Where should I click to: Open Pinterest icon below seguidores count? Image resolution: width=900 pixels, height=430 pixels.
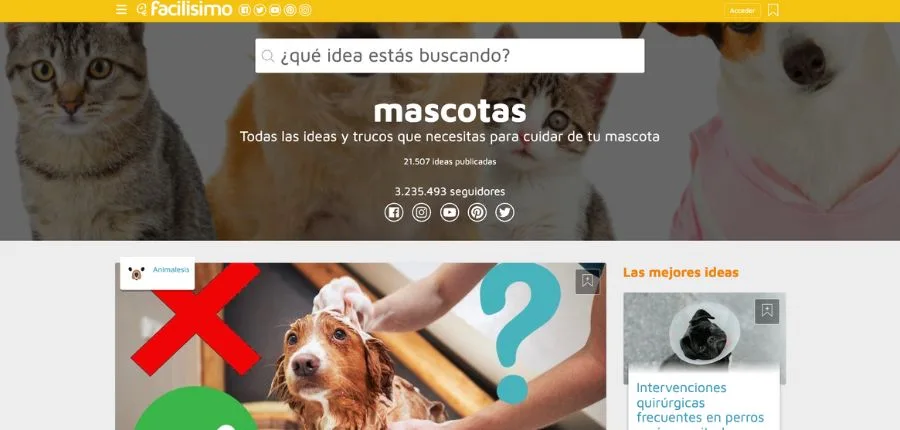tap(477, 212)
